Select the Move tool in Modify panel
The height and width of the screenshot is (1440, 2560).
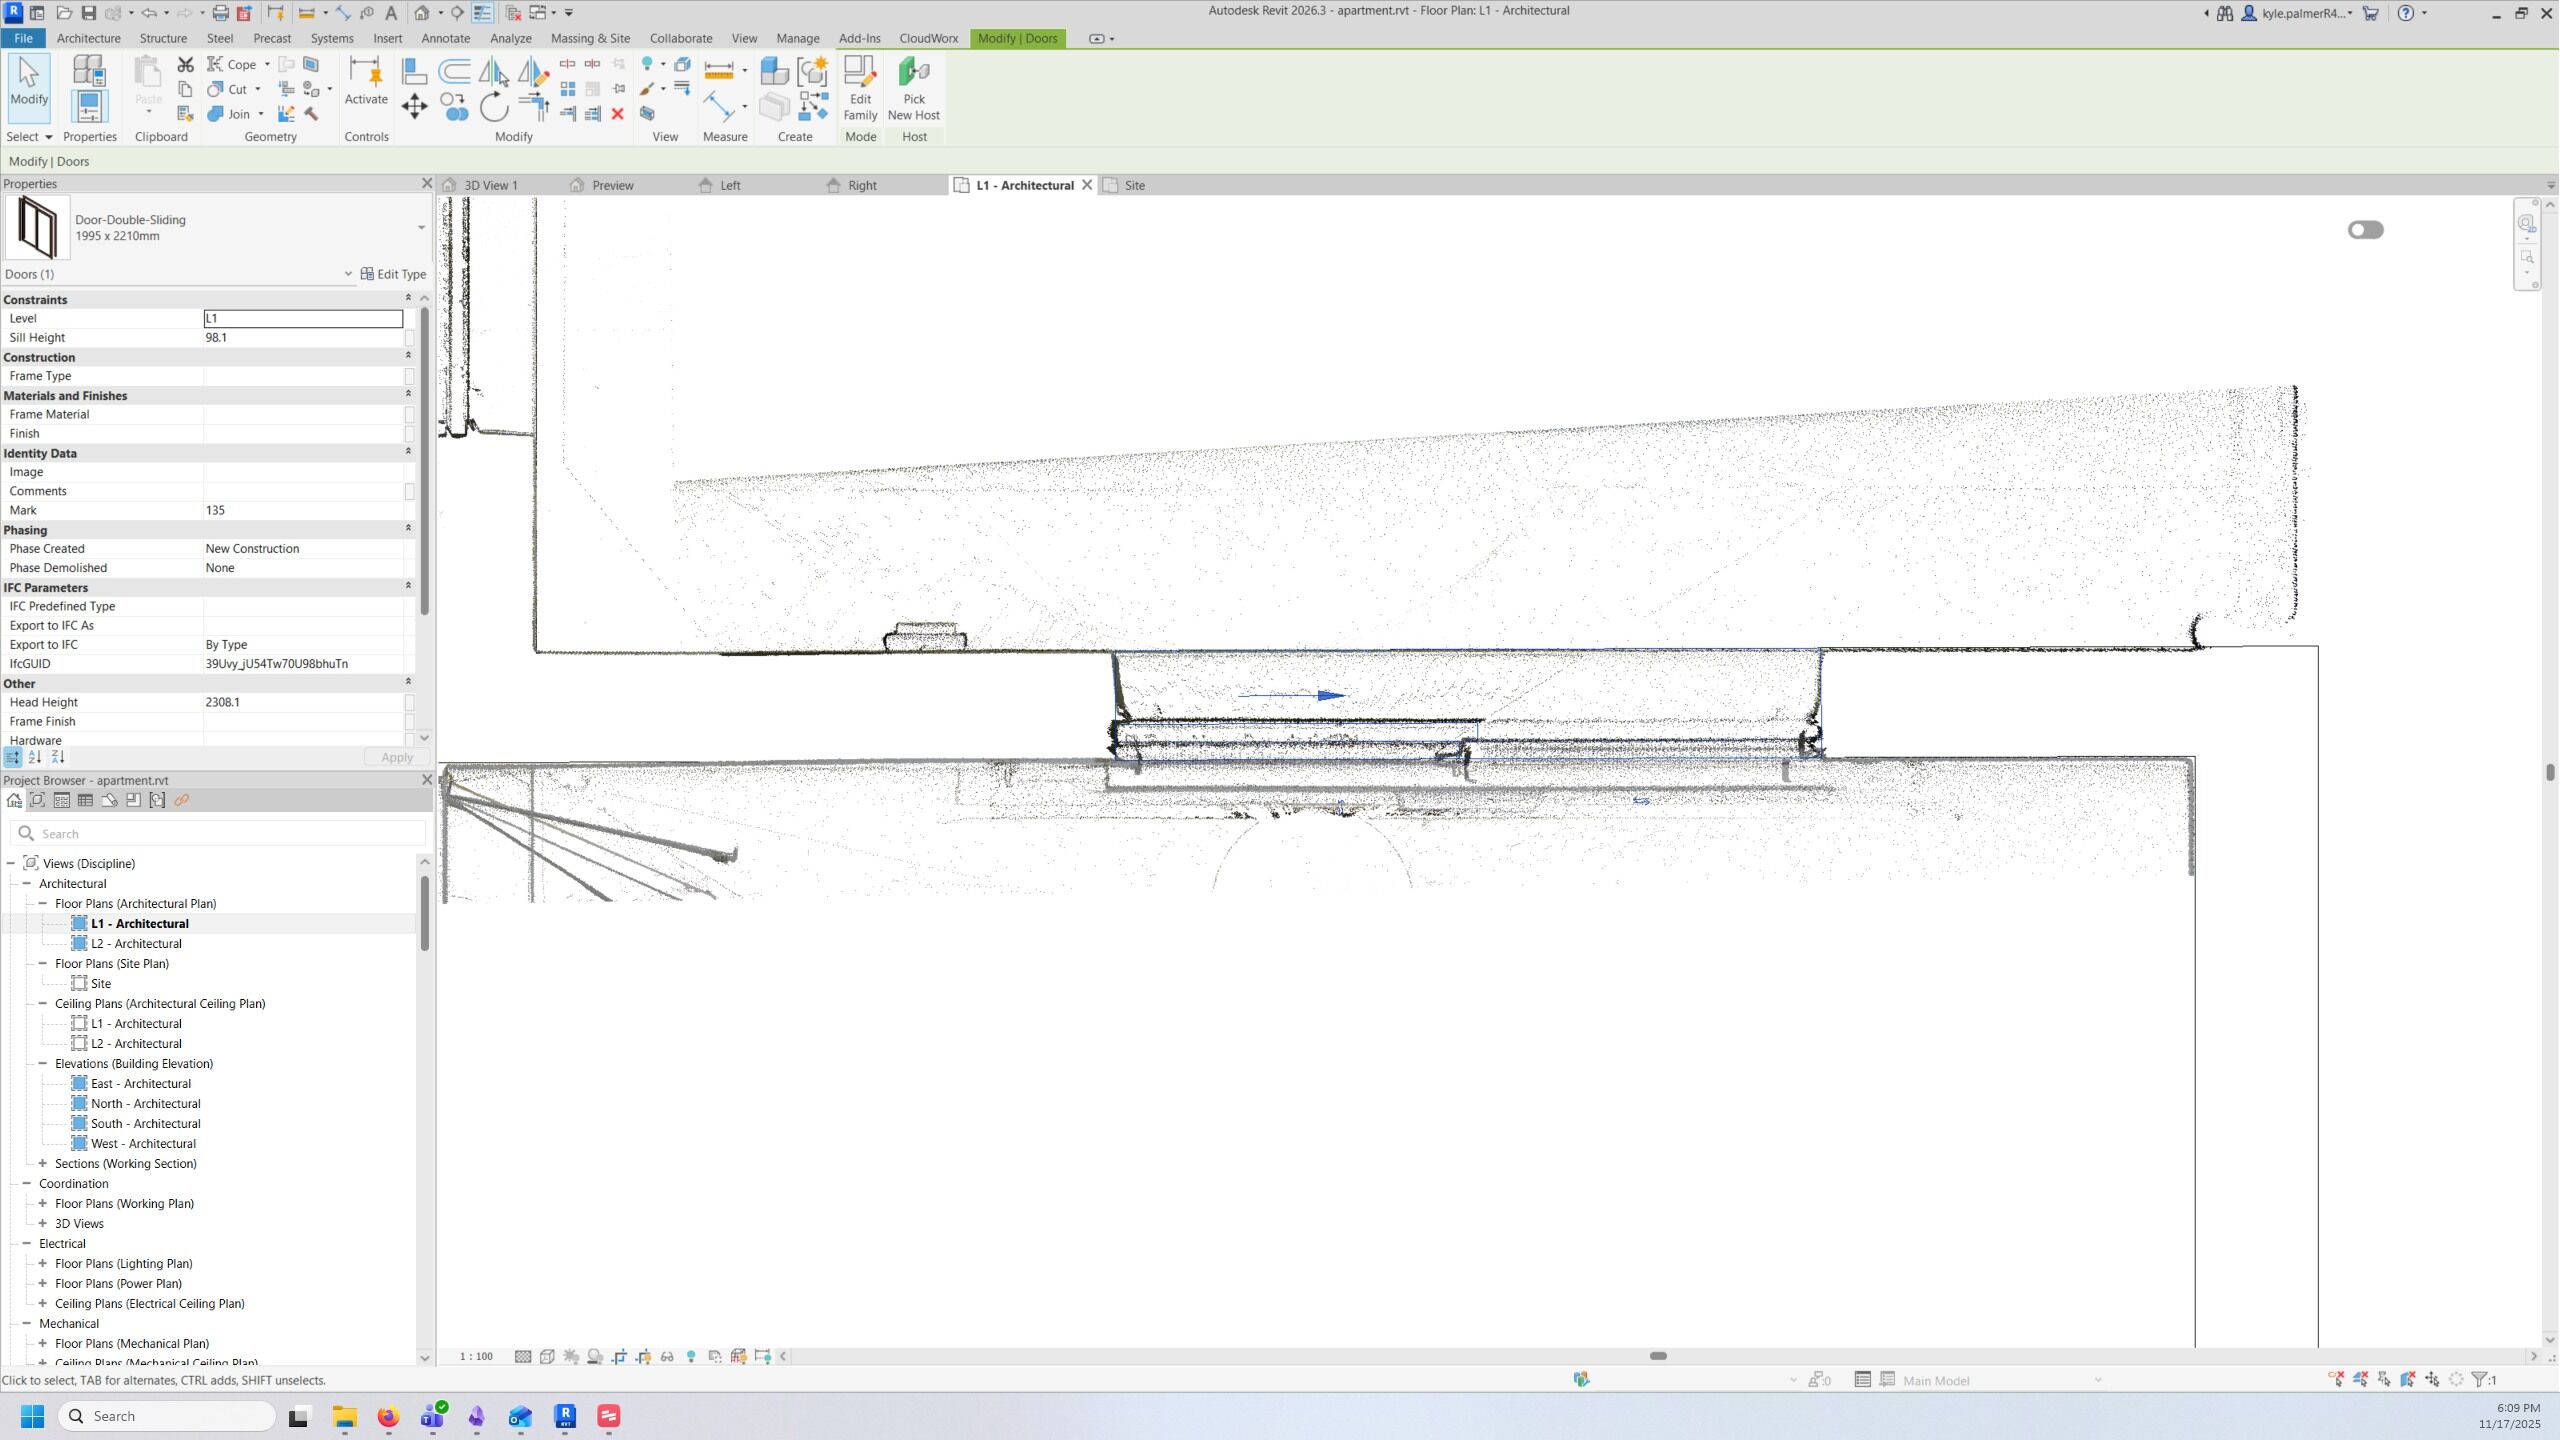click(414, 106)
